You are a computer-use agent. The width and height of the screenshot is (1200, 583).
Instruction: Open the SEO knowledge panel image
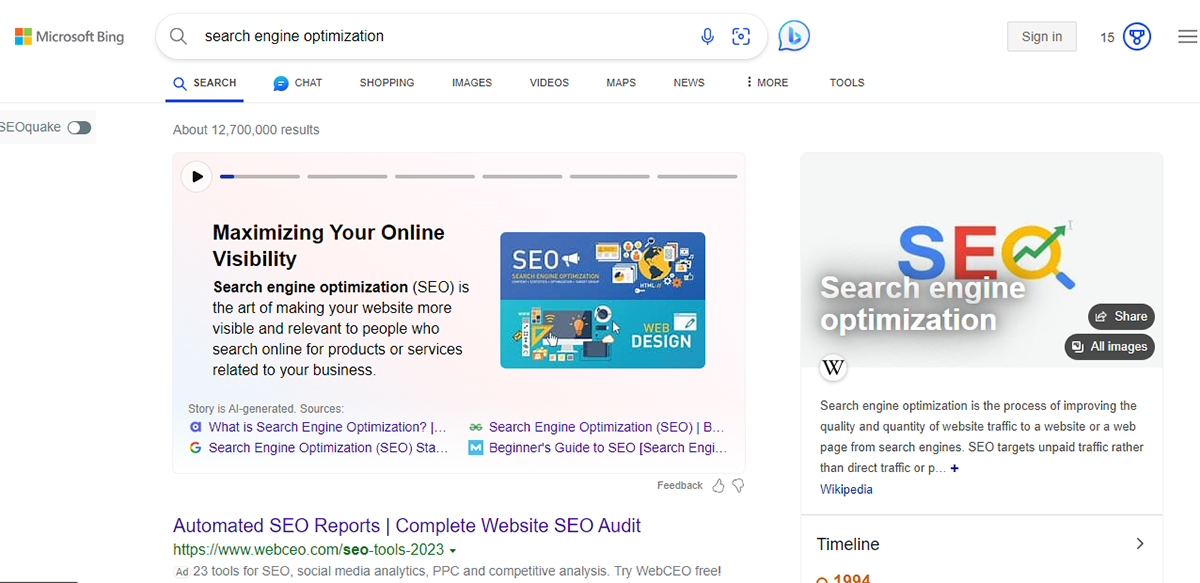981,260
